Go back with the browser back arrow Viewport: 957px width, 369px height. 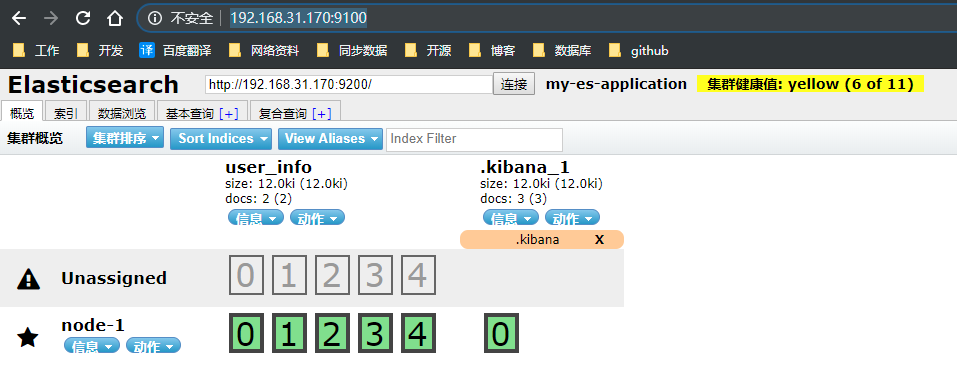click(19, 18)
